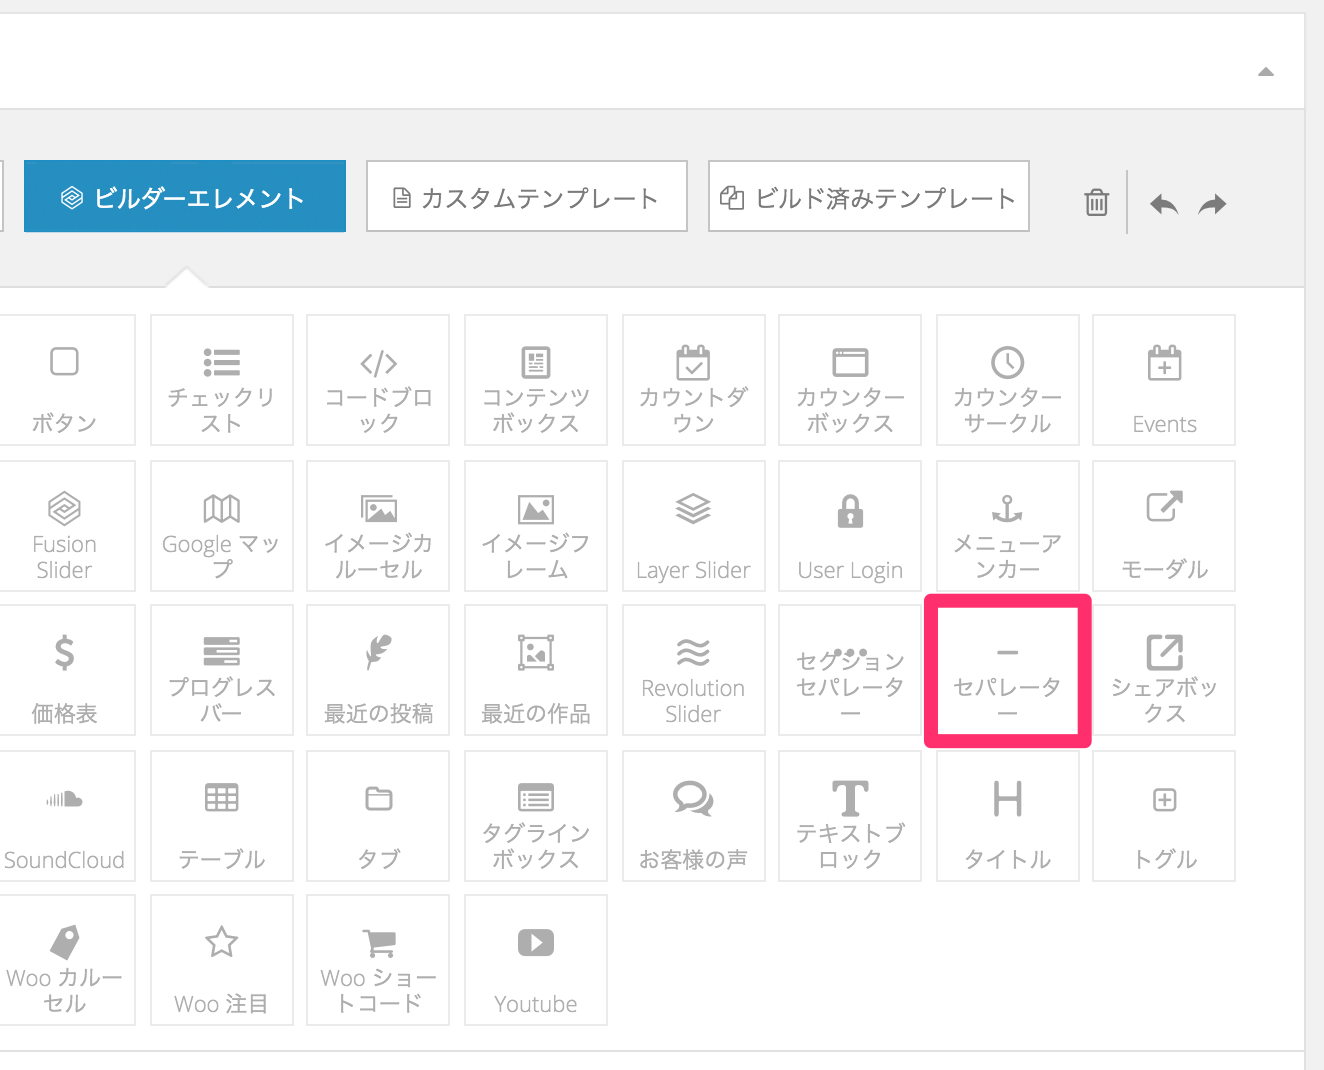The width and height of the screenshot is (1324, 1070).
Task: Choose the Woo 注目 element
Action: click(x=222, y=960)
